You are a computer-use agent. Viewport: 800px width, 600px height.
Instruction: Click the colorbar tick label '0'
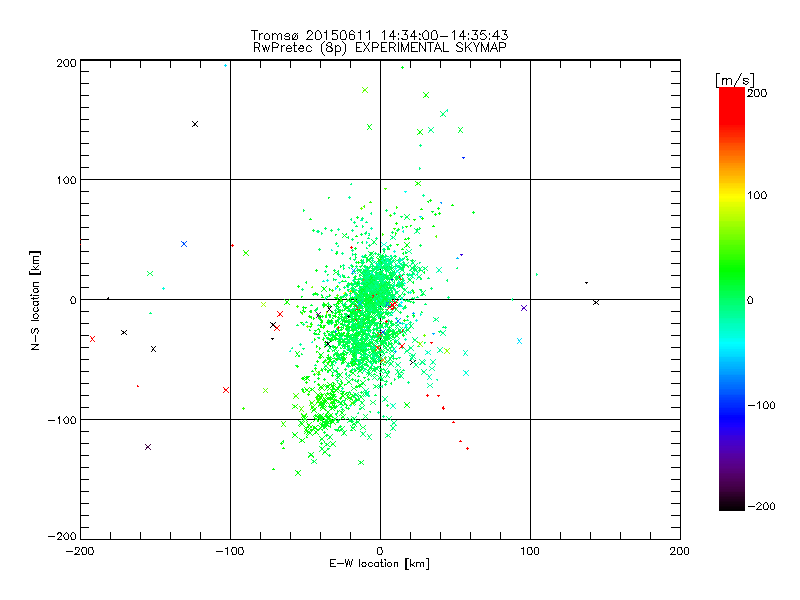(x=750, y=300)
